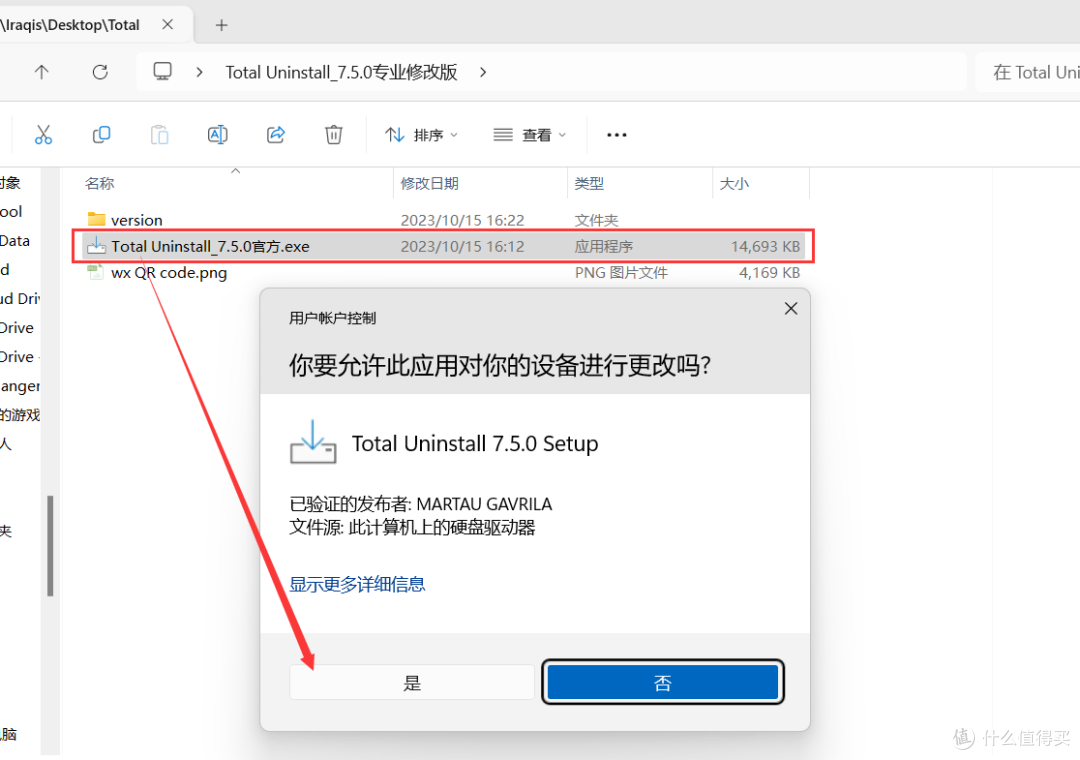Sort by Date modified (修改日期) column header
The image size is (1080, 760).
(x=429, y=183)
